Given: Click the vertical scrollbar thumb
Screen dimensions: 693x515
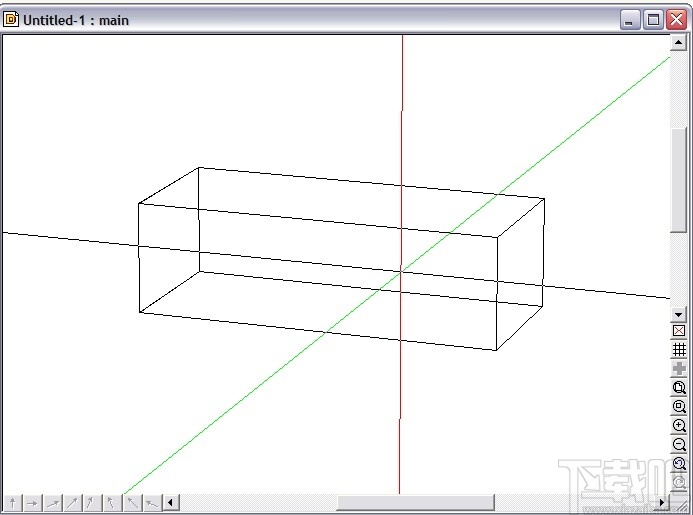Looking at the screenshot, I should [x=678, y=180].
